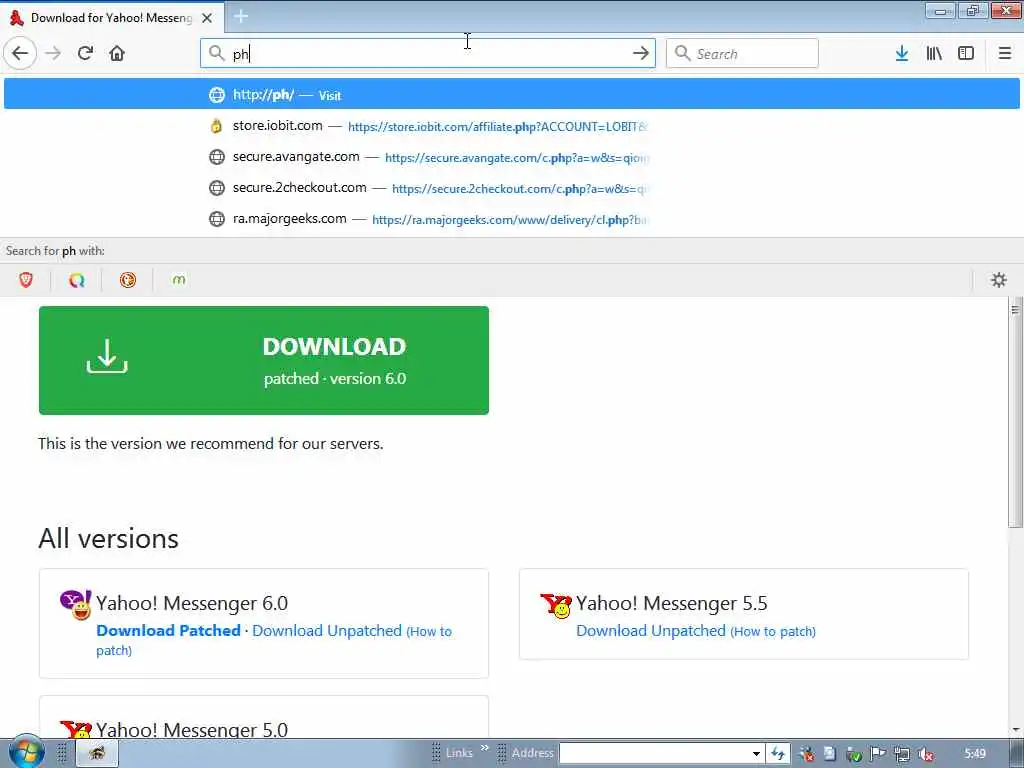The height and width of the screenshot is (768, 1024).
Task: Open the network tray icon
Action: [902, 754]
